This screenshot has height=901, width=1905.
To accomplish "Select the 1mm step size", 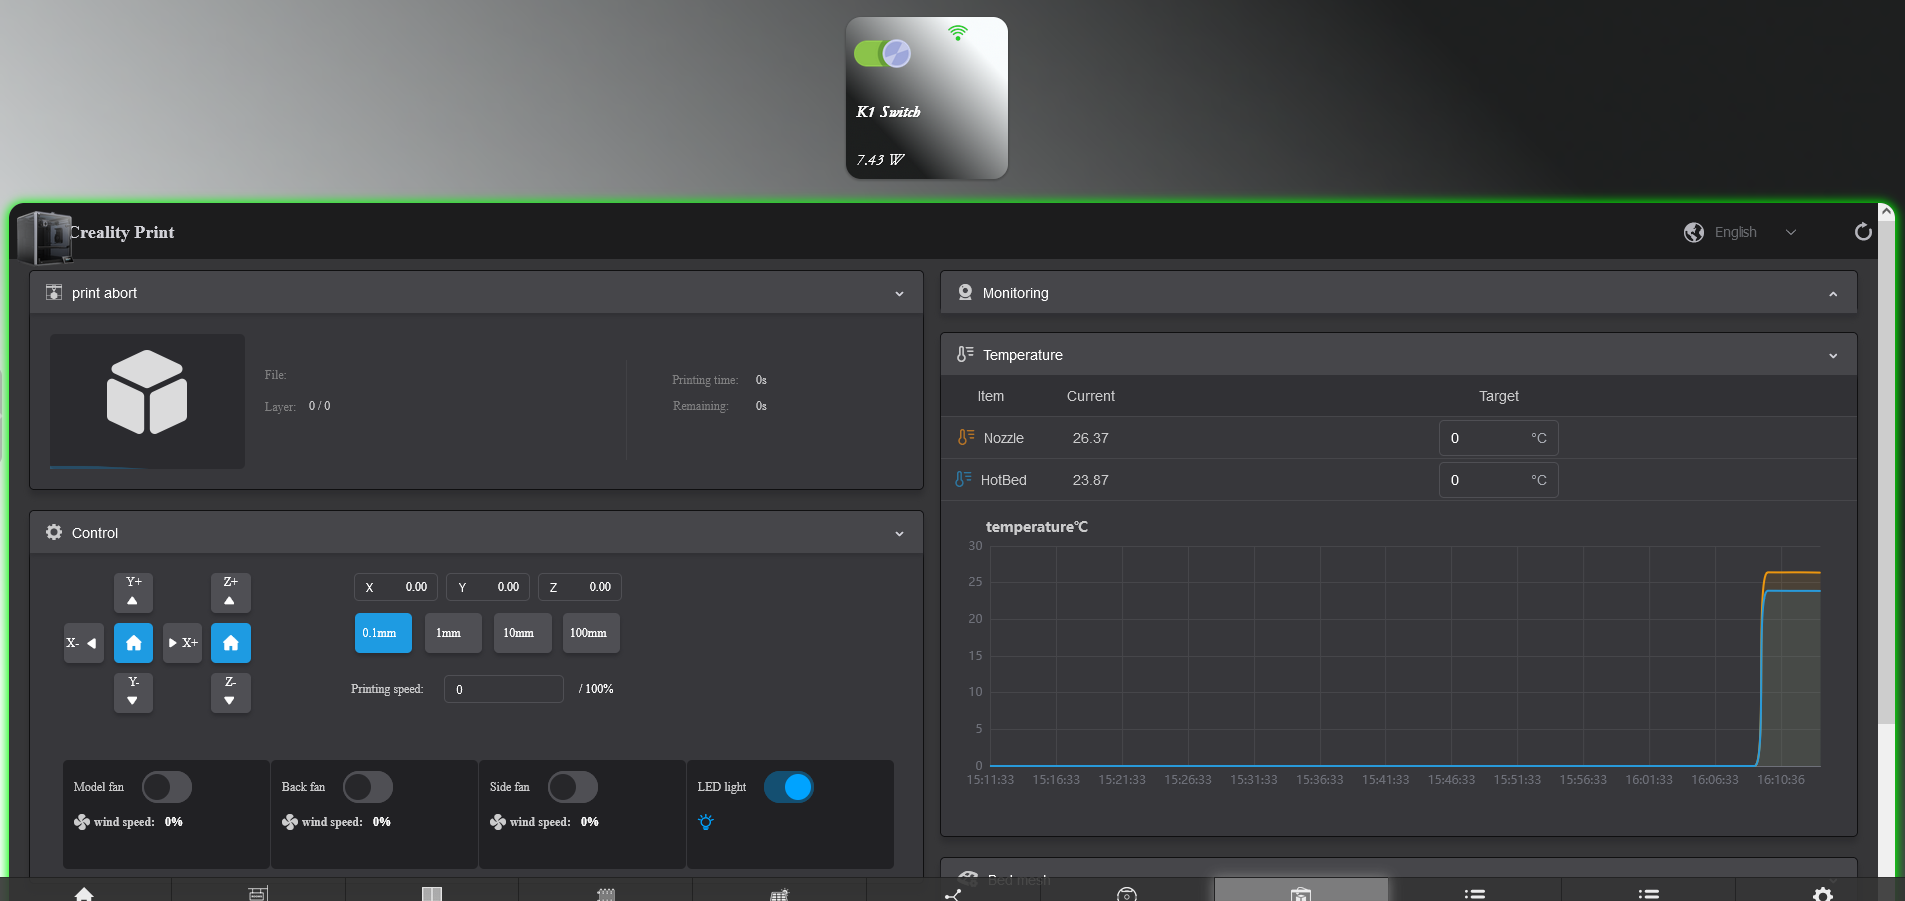I will 453,633.
